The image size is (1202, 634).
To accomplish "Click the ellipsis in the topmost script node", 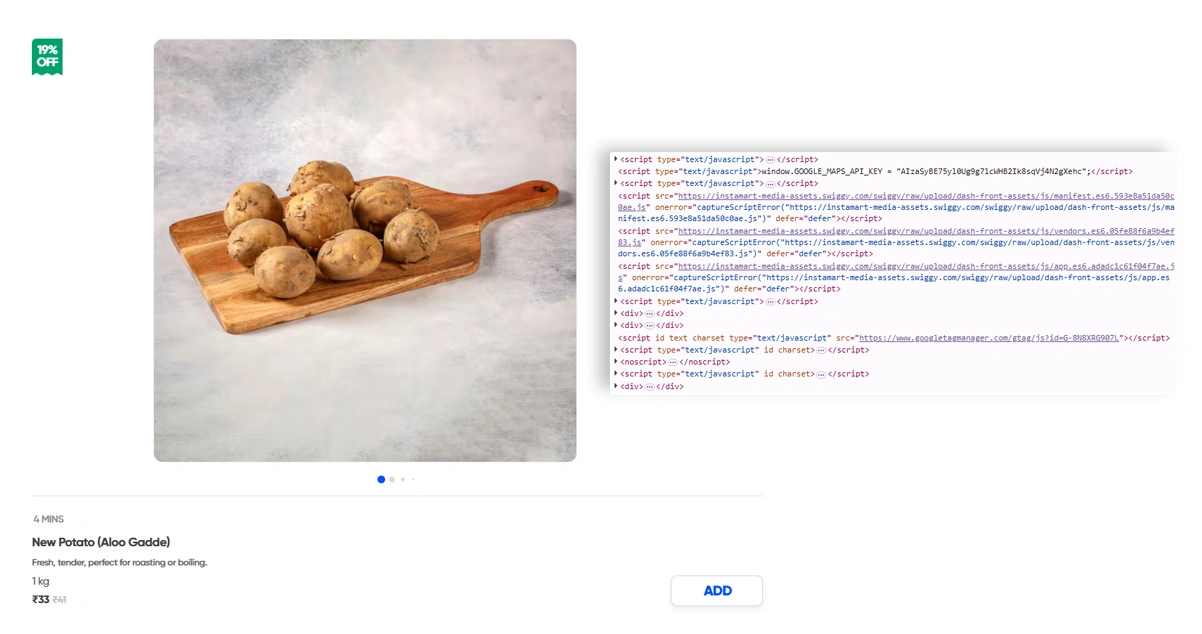I will [x=770, y=160].
